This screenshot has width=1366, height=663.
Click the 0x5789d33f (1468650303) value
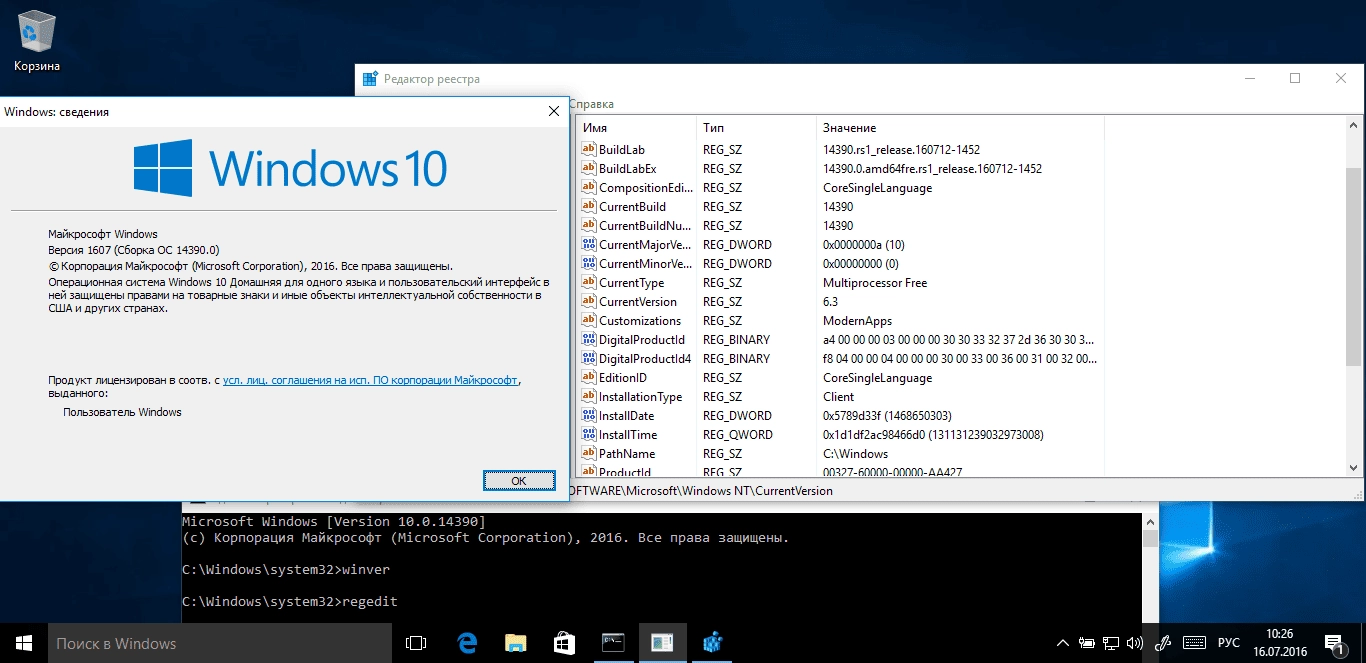coord(887,416)
